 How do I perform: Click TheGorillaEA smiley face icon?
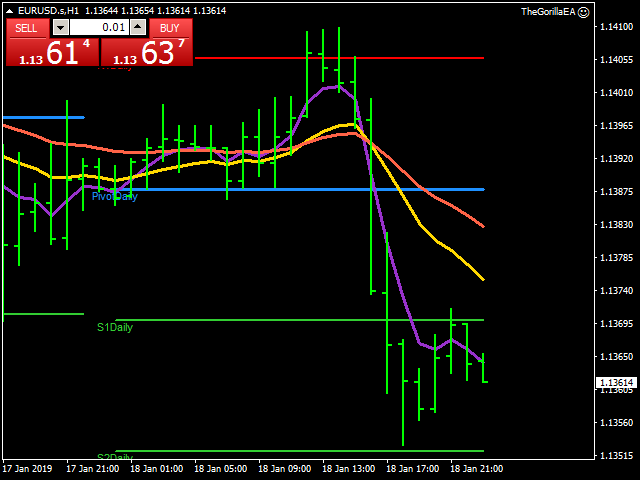click(584, 12)
